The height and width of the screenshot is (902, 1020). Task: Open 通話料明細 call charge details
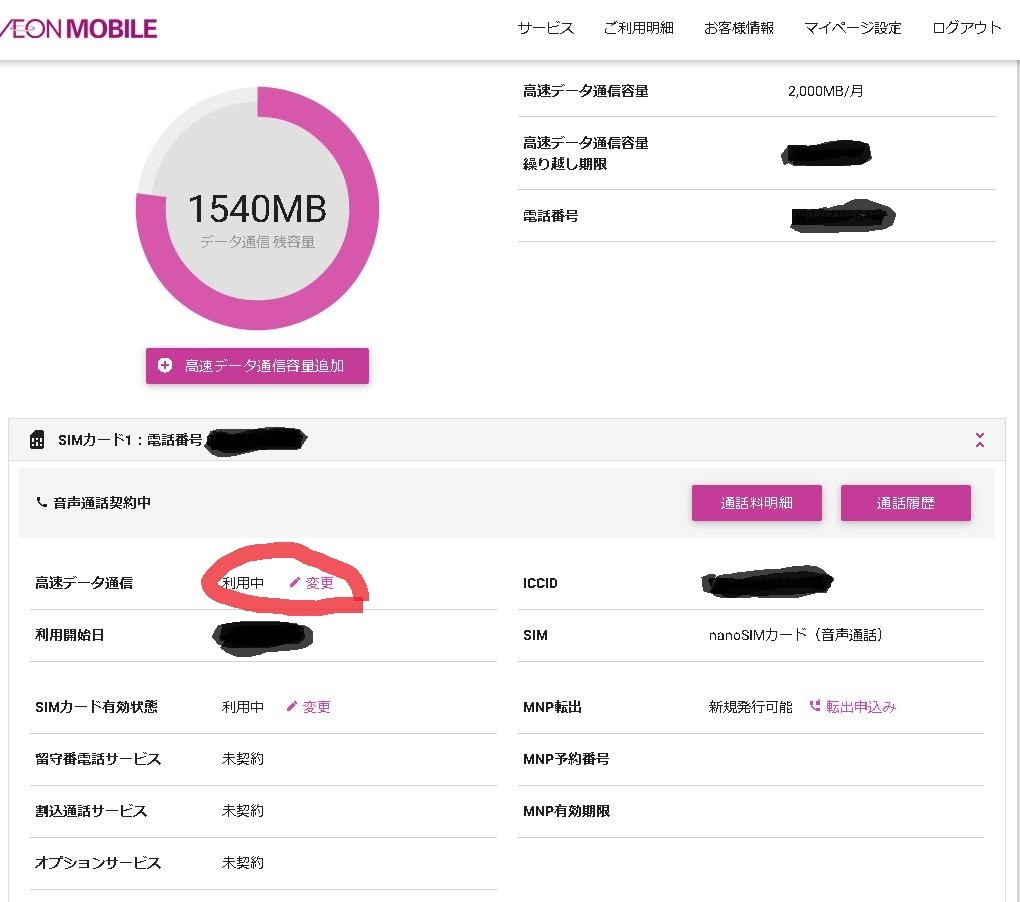[x=756, y=503]
